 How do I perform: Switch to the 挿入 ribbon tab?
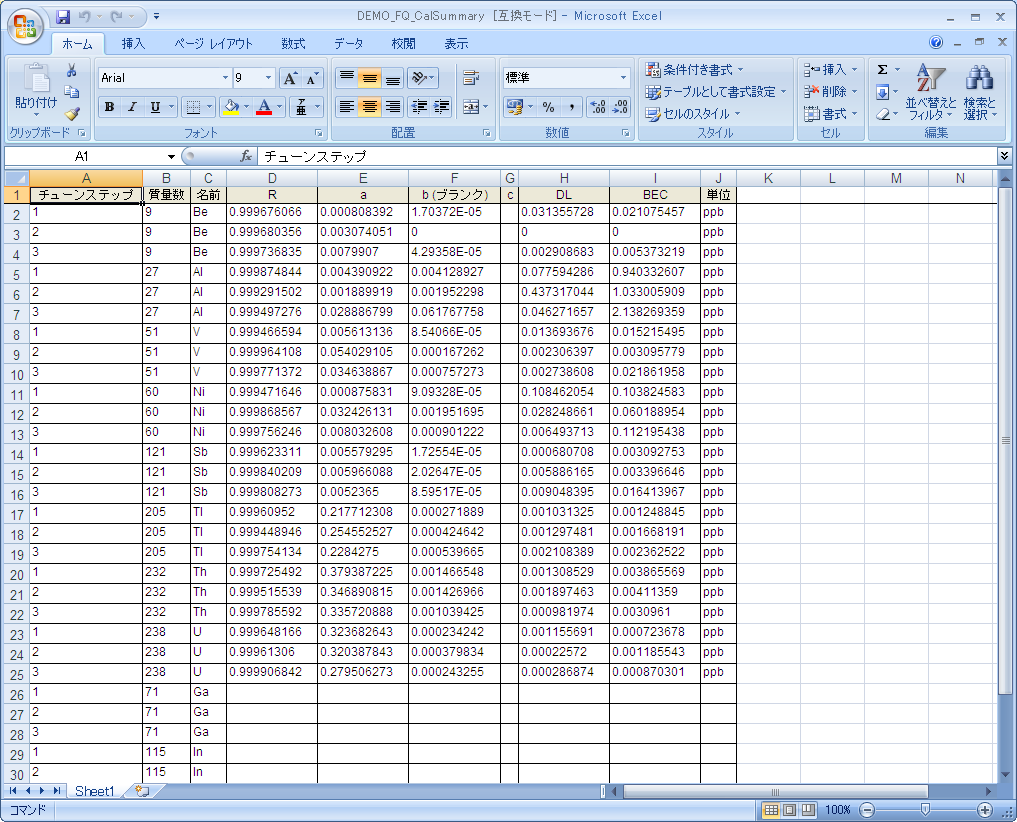click(x=133, y=43)
